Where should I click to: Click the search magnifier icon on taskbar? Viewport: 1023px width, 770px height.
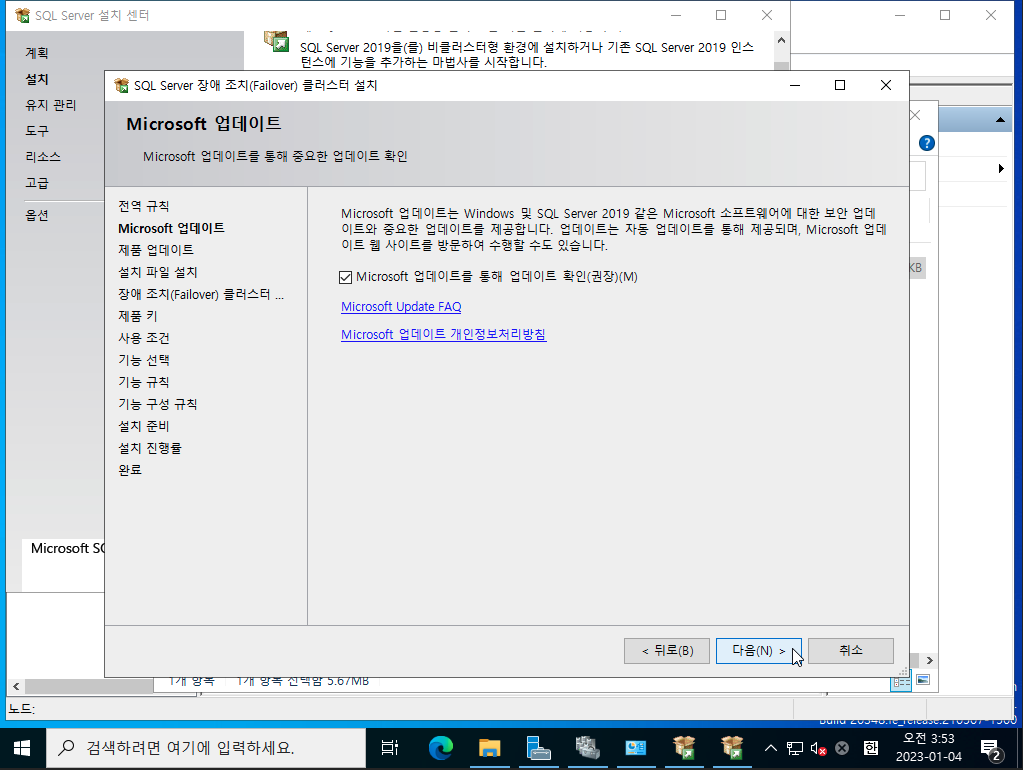[66, 748]
